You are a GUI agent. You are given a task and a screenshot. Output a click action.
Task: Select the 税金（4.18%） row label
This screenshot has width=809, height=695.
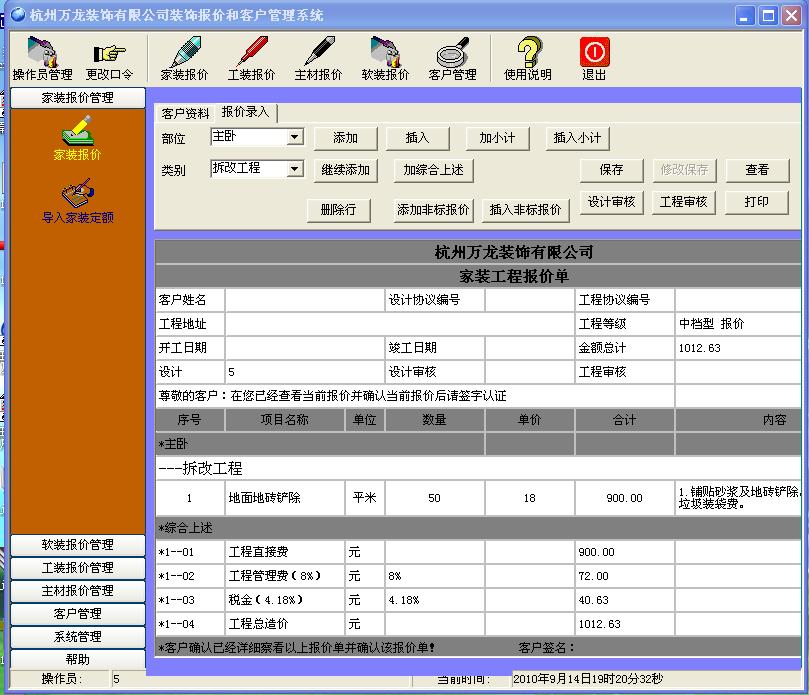pos(284,600)
